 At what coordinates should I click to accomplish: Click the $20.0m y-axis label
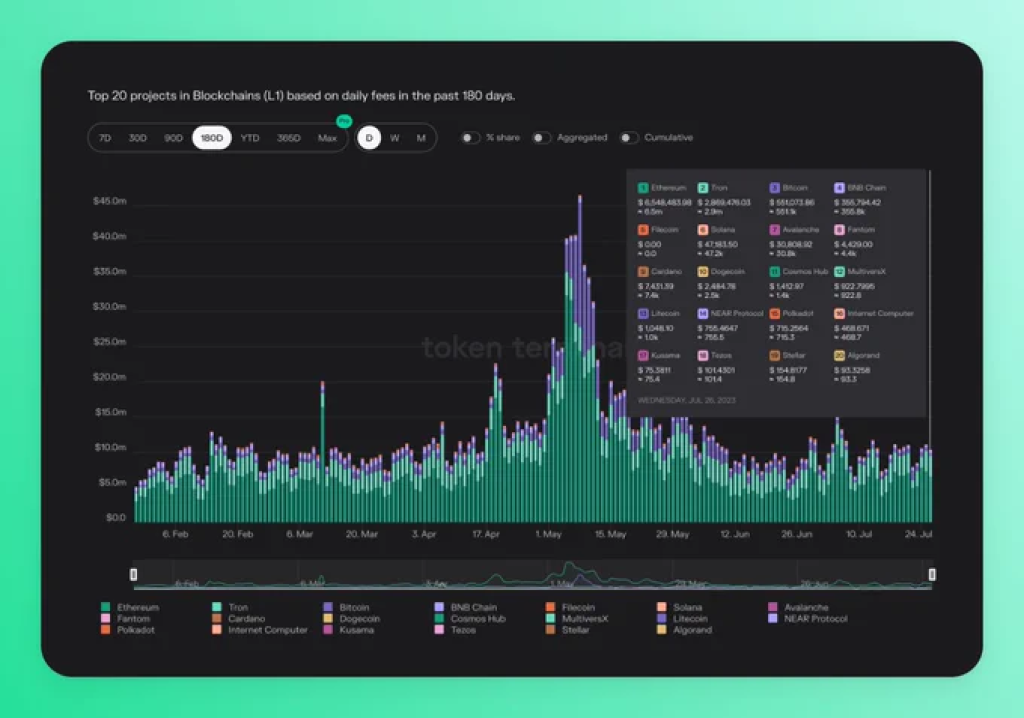coord(110,377)
